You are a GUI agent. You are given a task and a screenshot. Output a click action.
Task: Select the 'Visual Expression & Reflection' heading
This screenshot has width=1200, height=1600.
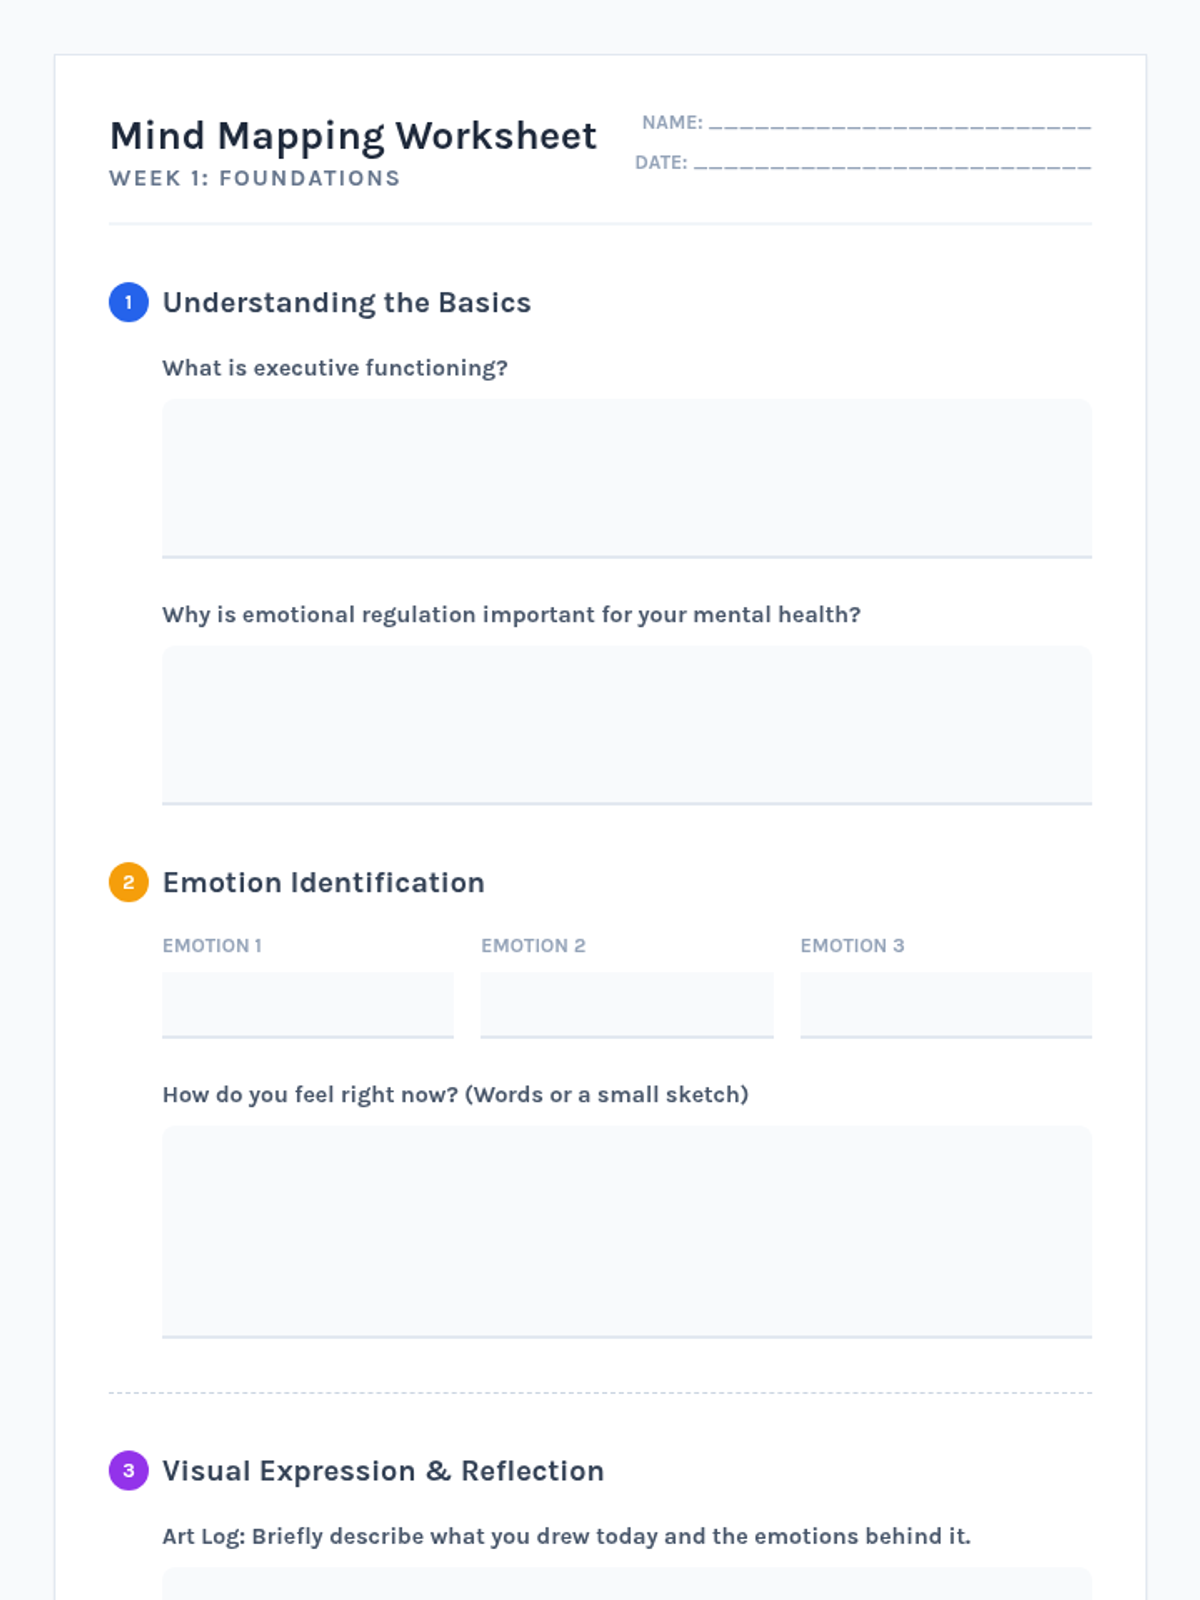[383, 1470]
